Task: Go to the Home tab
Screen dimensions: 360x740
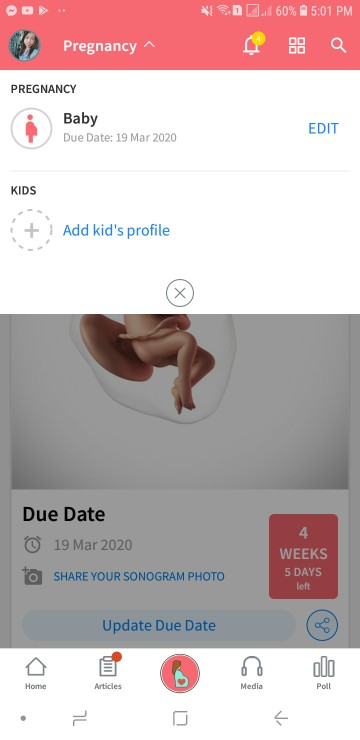Action: pyautogui.click(x=36, y=673)
